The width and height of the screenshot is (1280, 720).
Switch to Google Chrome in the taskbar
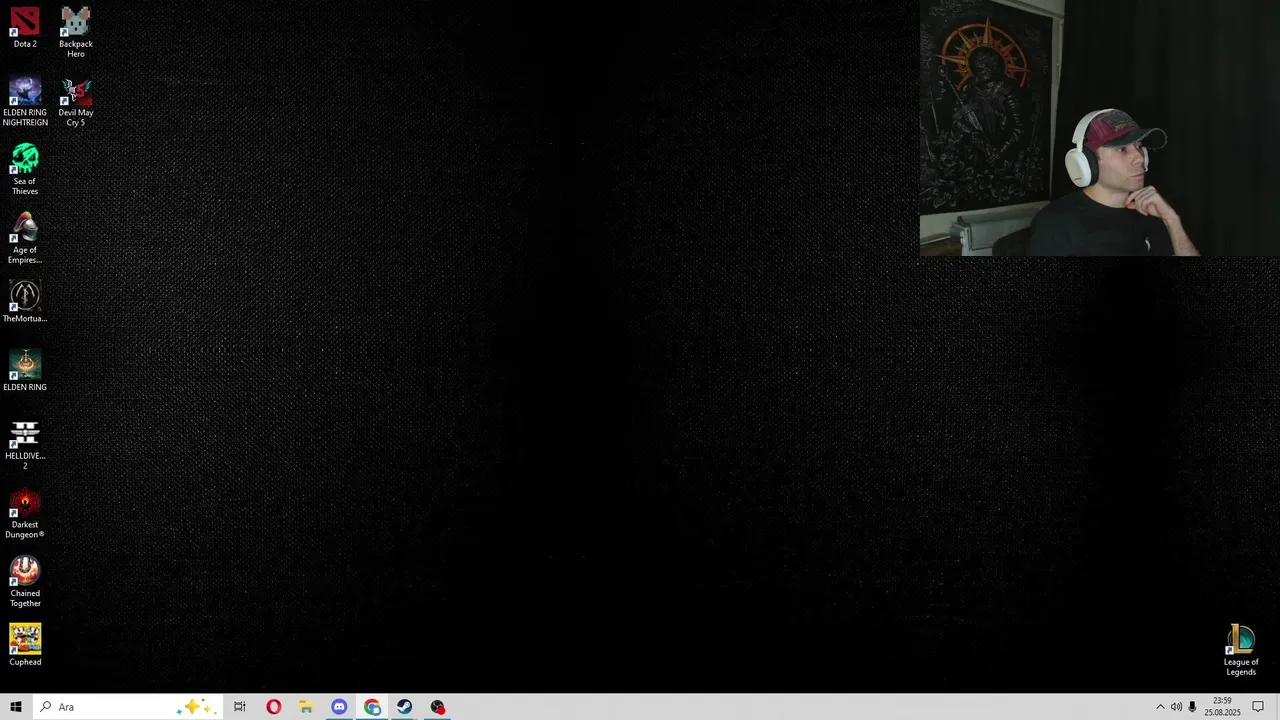(372, 707)
